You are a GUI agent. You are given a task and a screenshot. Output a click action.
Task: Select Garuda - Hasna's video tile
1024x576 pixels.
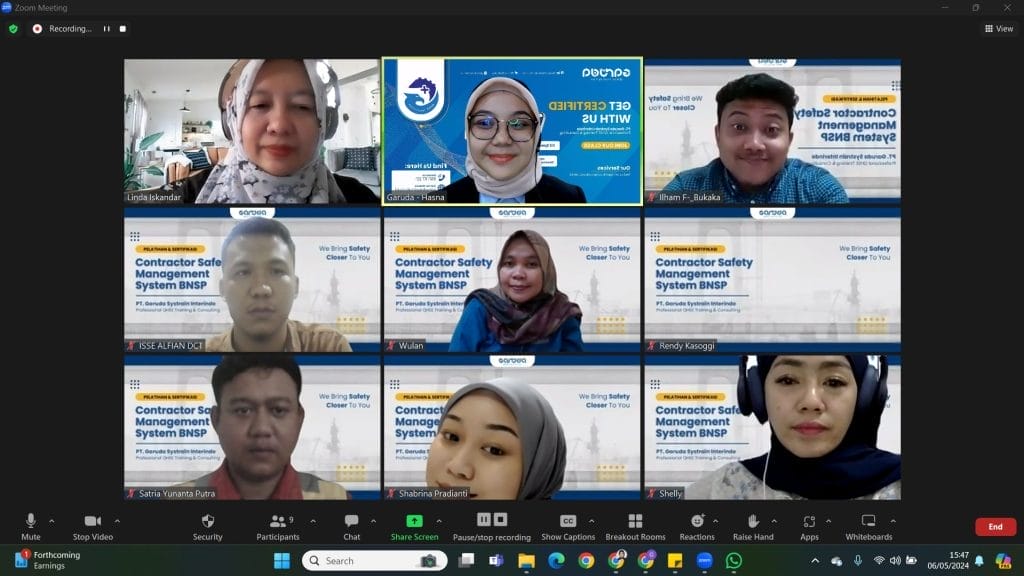(512, 130)
